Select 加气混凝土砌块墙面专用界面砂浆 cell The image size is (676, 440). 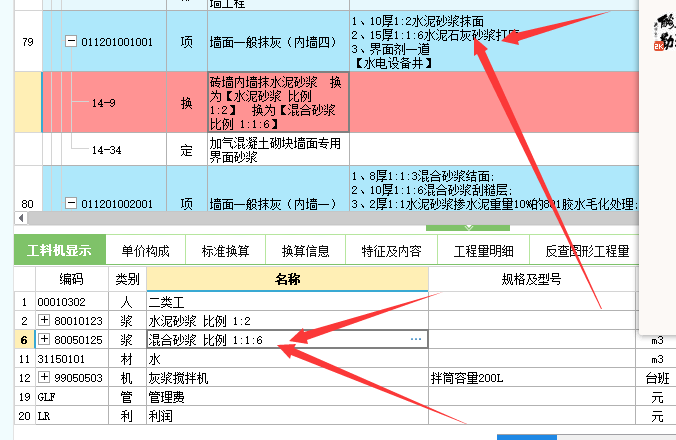[x=278, y=149]
